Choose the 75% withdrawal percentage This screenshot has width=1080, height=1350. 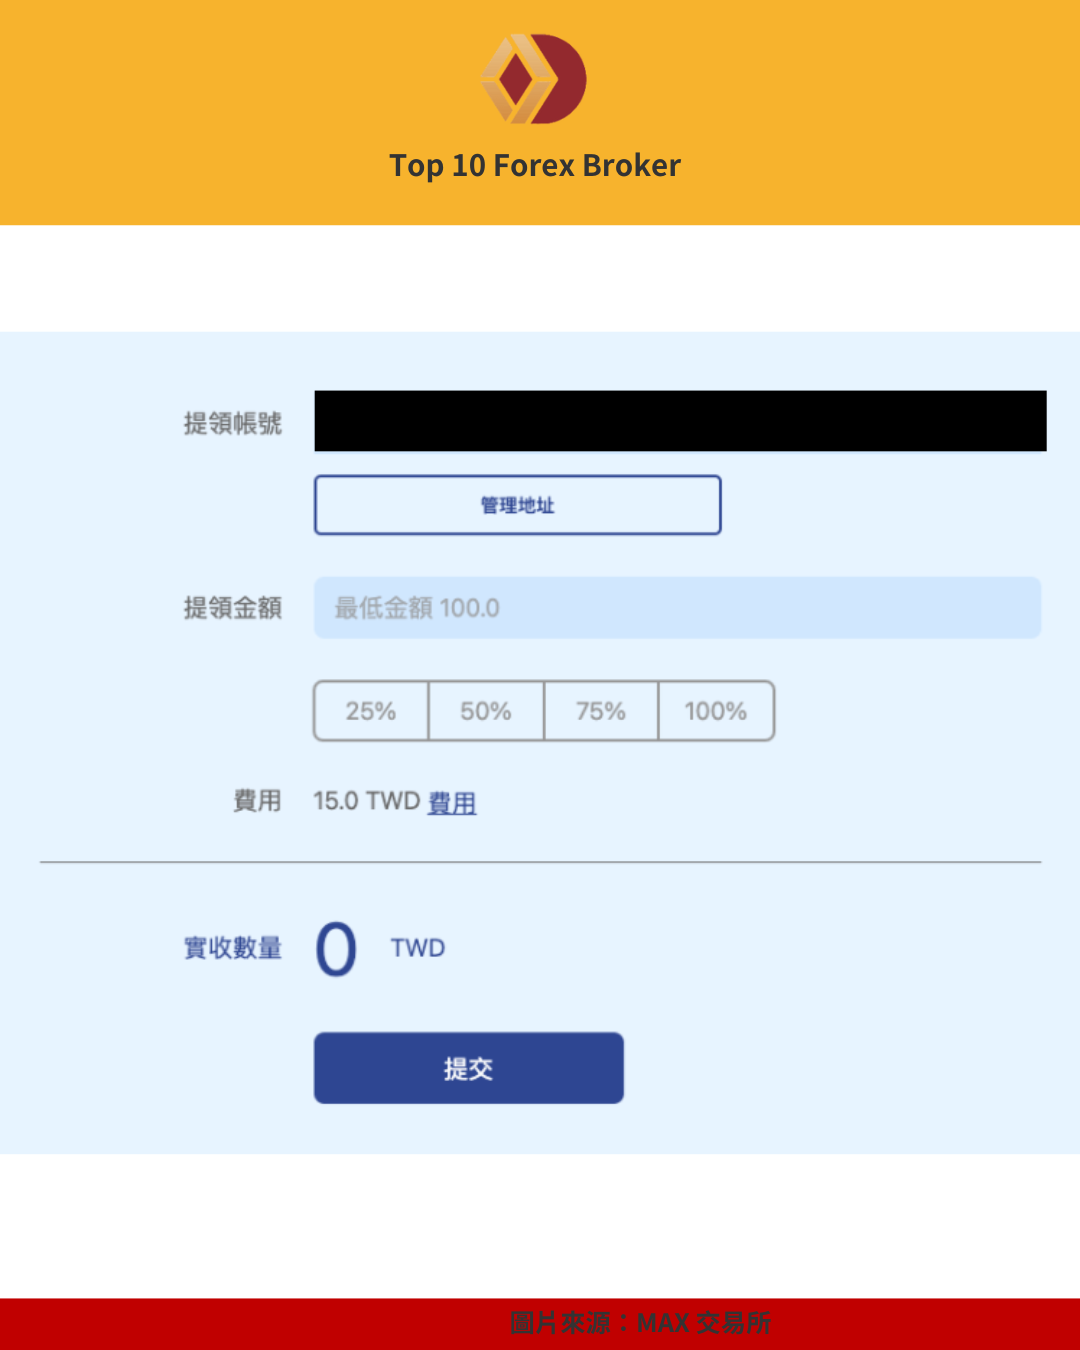600,711
